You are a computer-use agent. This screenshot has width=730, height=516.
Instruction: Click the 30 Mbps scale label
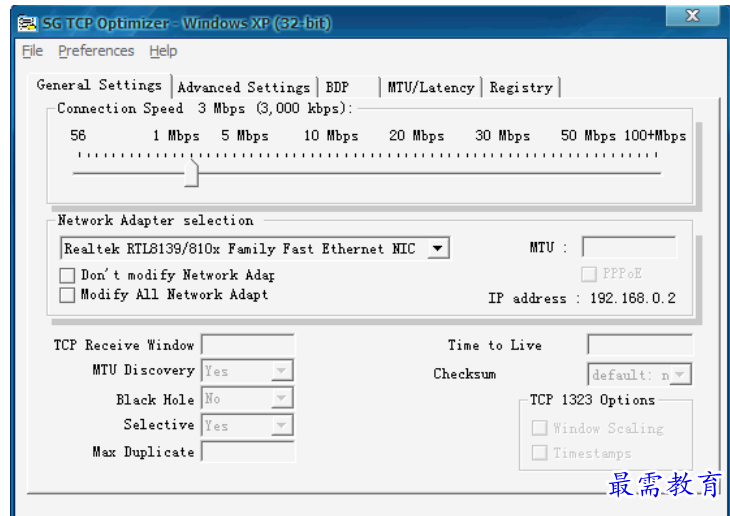tap(503, 136)
